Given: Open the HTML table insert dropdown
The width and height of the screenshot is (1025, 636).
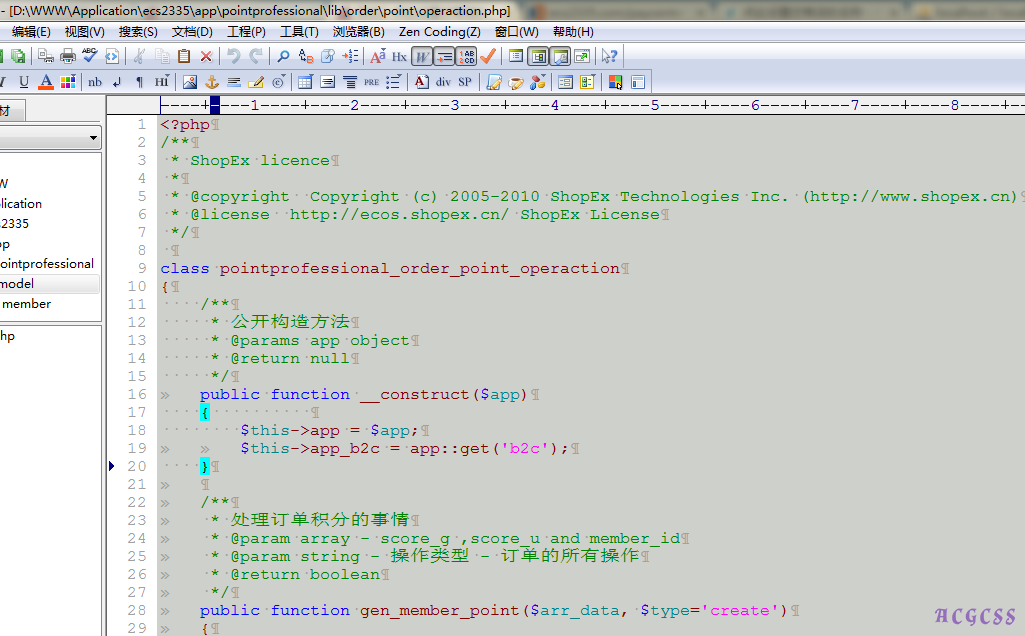Looking at the screenshot, I should coord(305,82).
